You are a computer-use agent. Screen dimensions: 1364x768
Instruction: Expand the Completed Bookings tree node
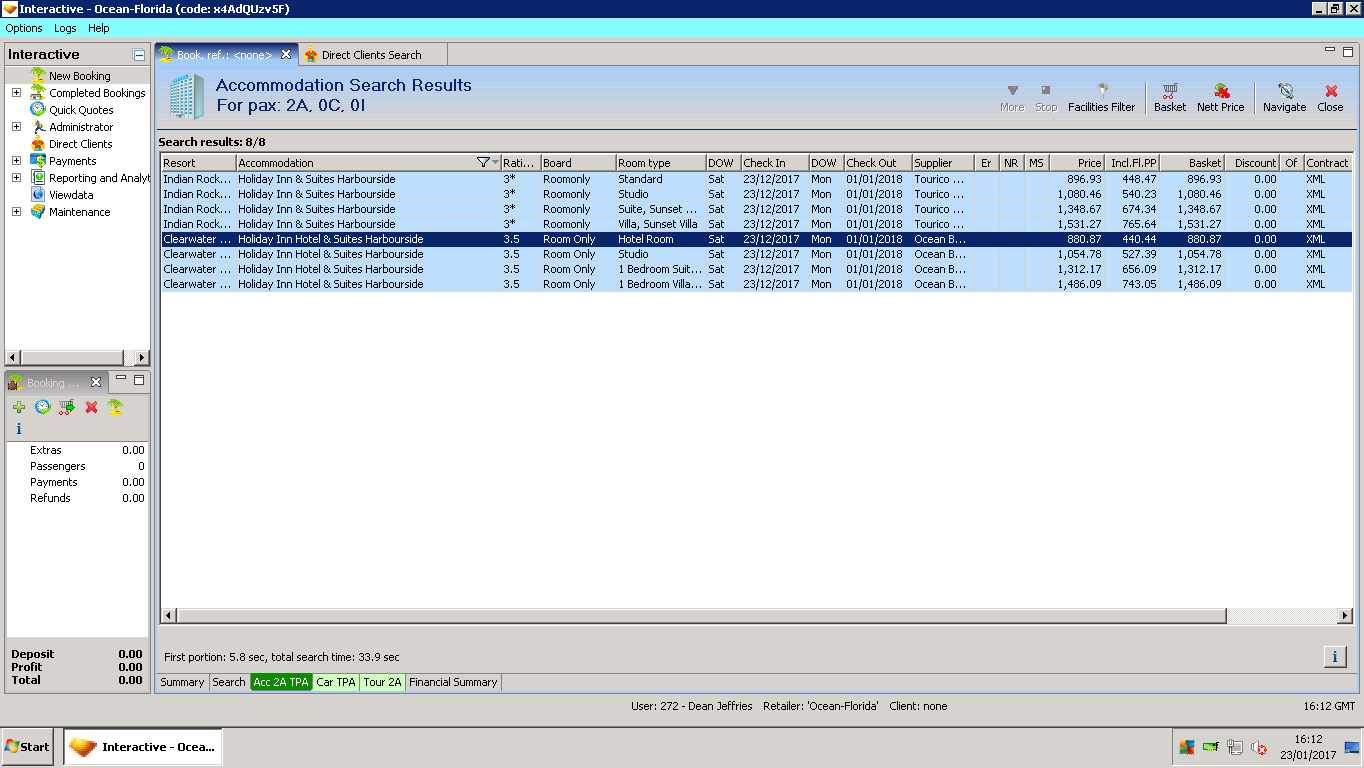[16, 93]
